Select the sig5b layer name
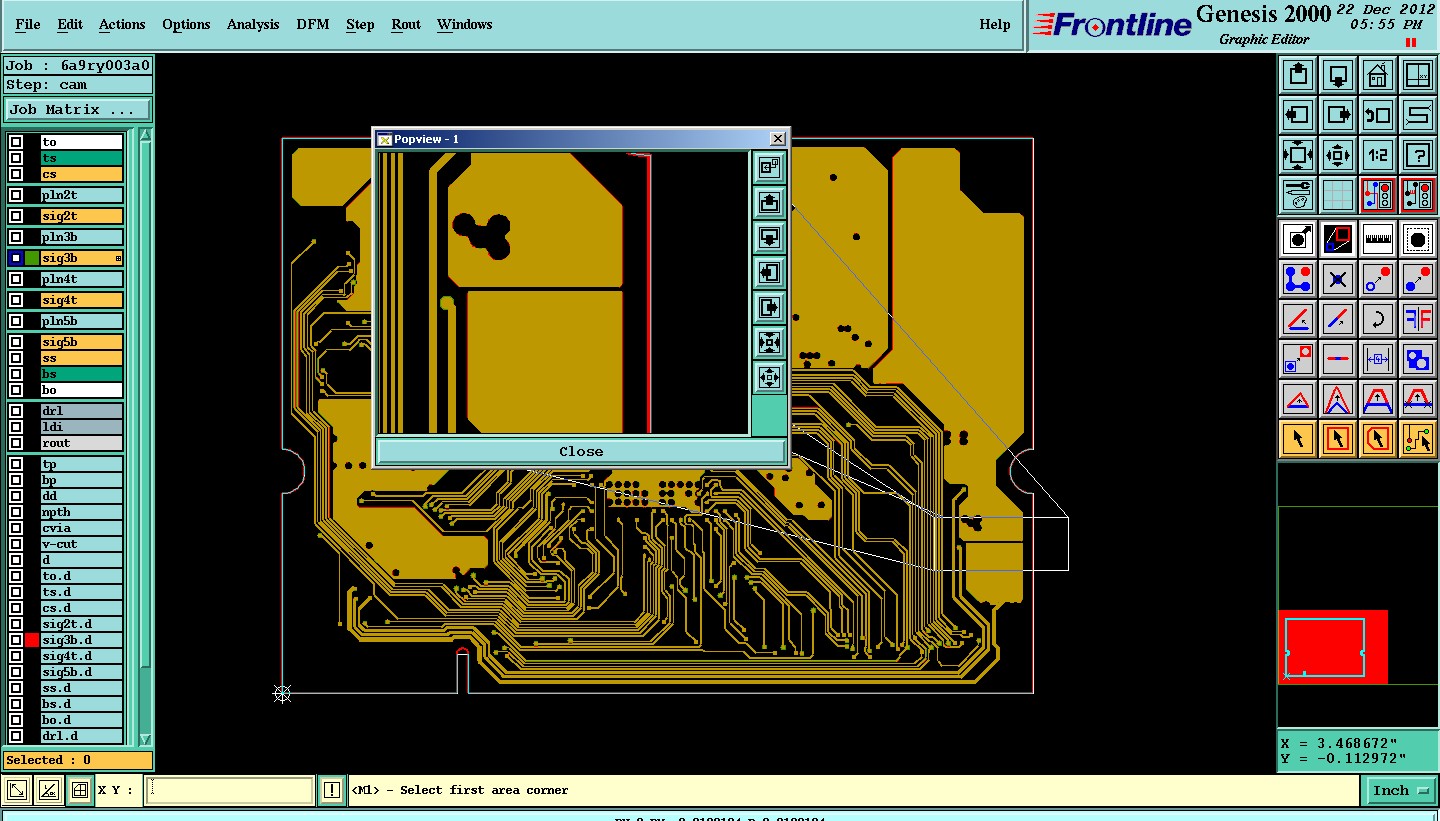1440x821 pixels. [x=82, y=342]
